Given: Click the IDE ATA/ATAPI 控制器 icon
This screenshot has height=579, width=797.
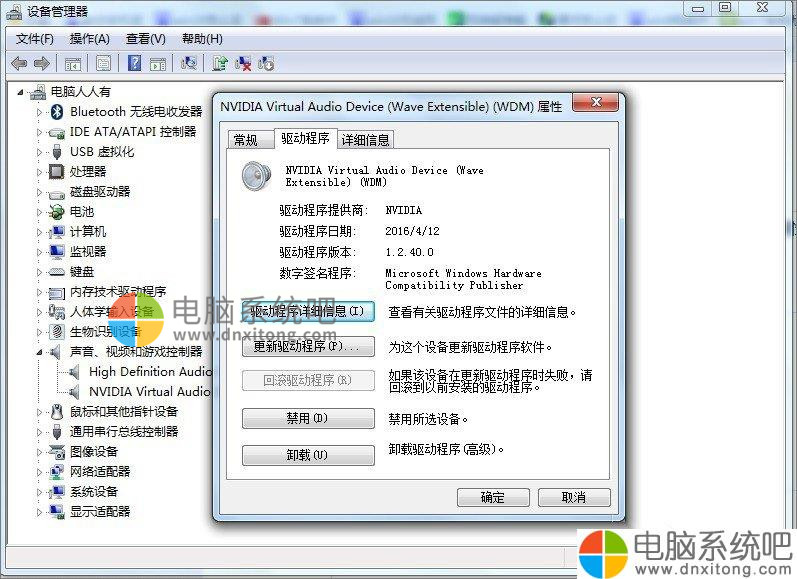Looking at the screenshot, I should tap(56, 132).
